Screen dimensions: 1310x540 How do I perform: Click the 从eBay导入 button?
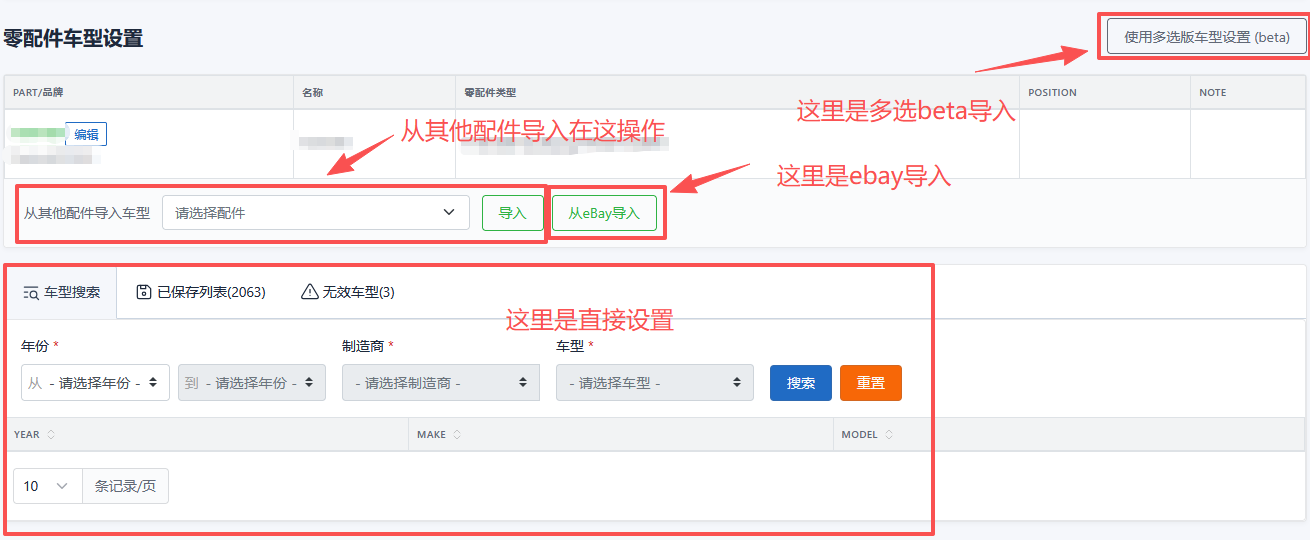tap(604, 213)
